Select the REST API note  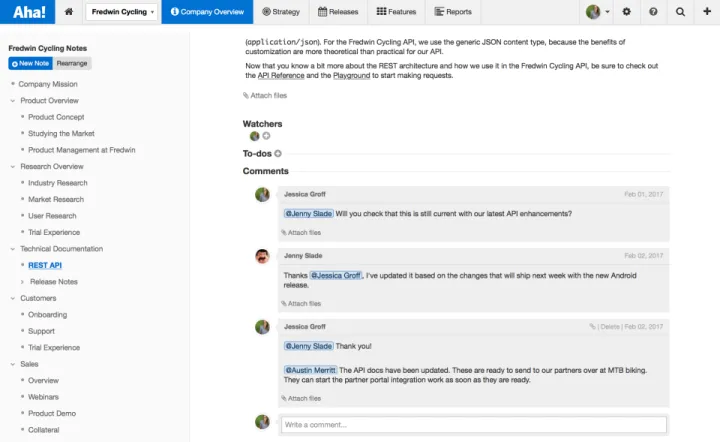point(45,265)
